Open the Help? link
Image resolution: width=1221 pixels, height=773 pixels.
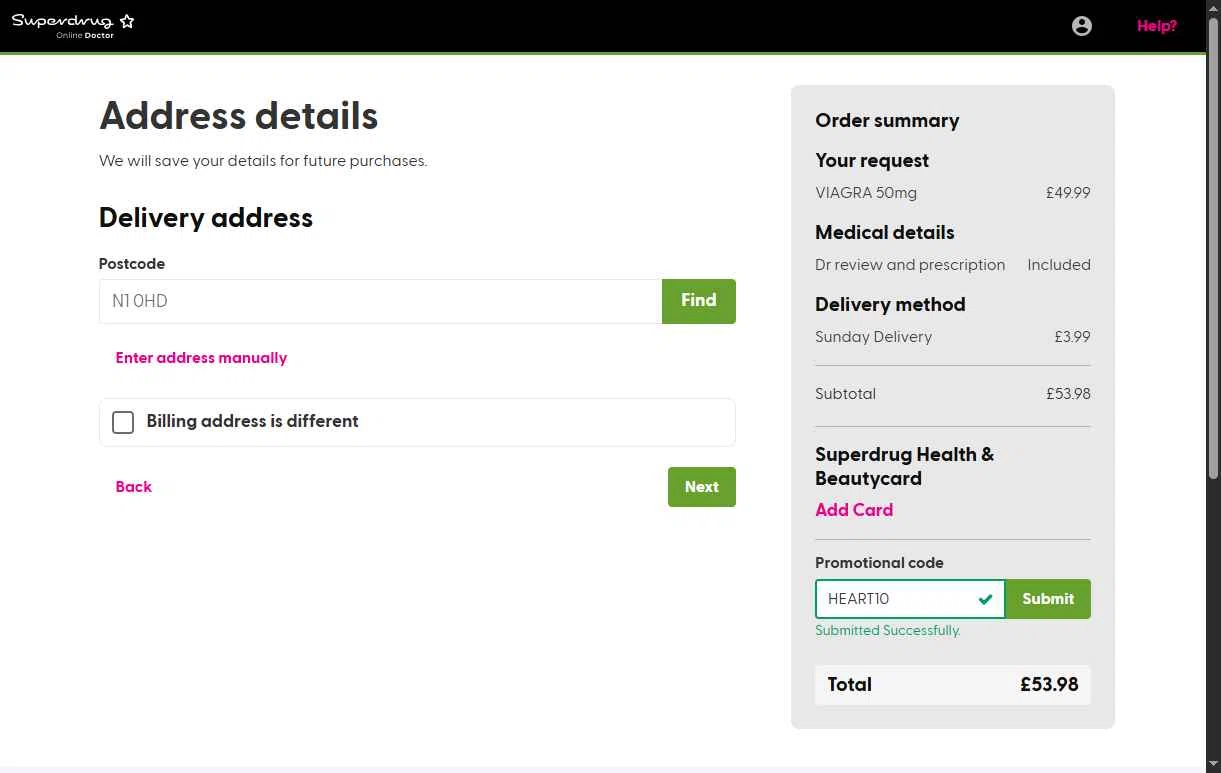point(1157,26)
